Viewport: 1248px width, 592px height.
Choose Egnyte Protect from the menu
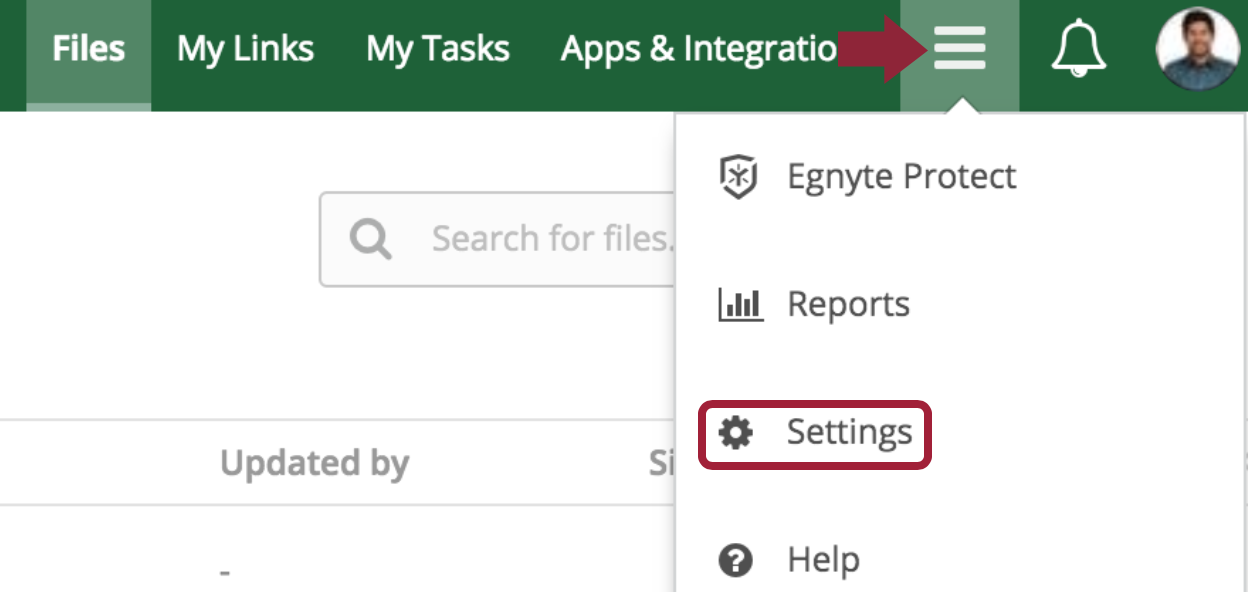901,177
